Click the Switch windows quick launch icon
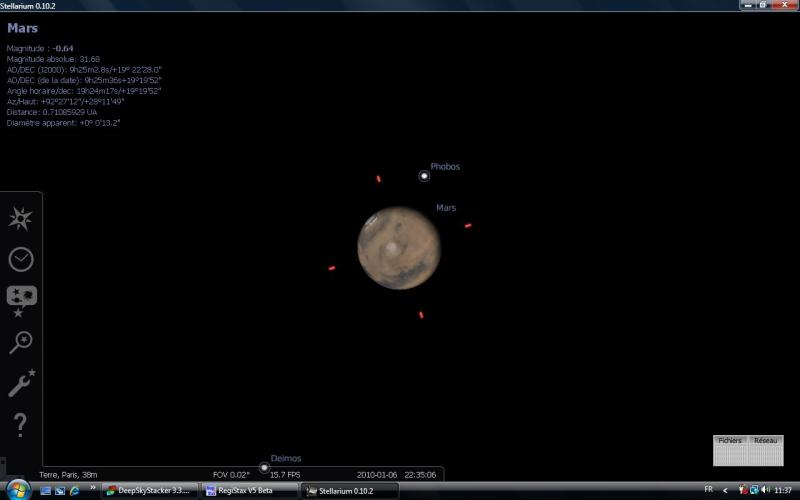Viewport: 800px width, 500px height. [x=60, y=491]
